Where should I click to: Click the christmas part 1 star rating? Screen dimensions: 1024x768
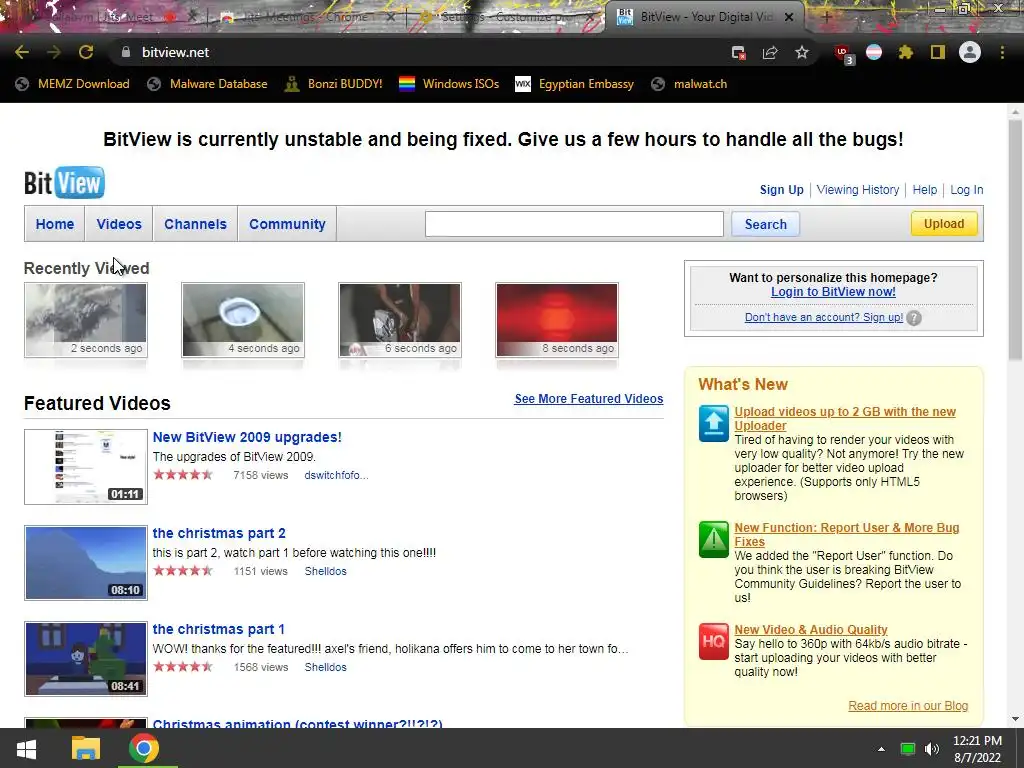(183, 667)
